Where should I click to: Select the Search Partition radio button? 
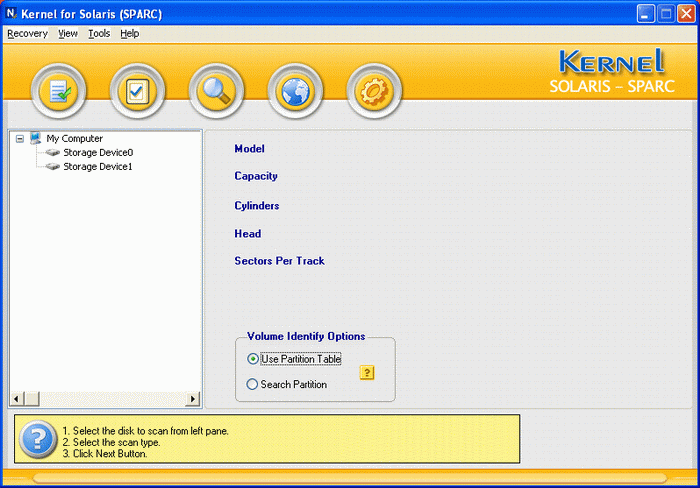252,384
